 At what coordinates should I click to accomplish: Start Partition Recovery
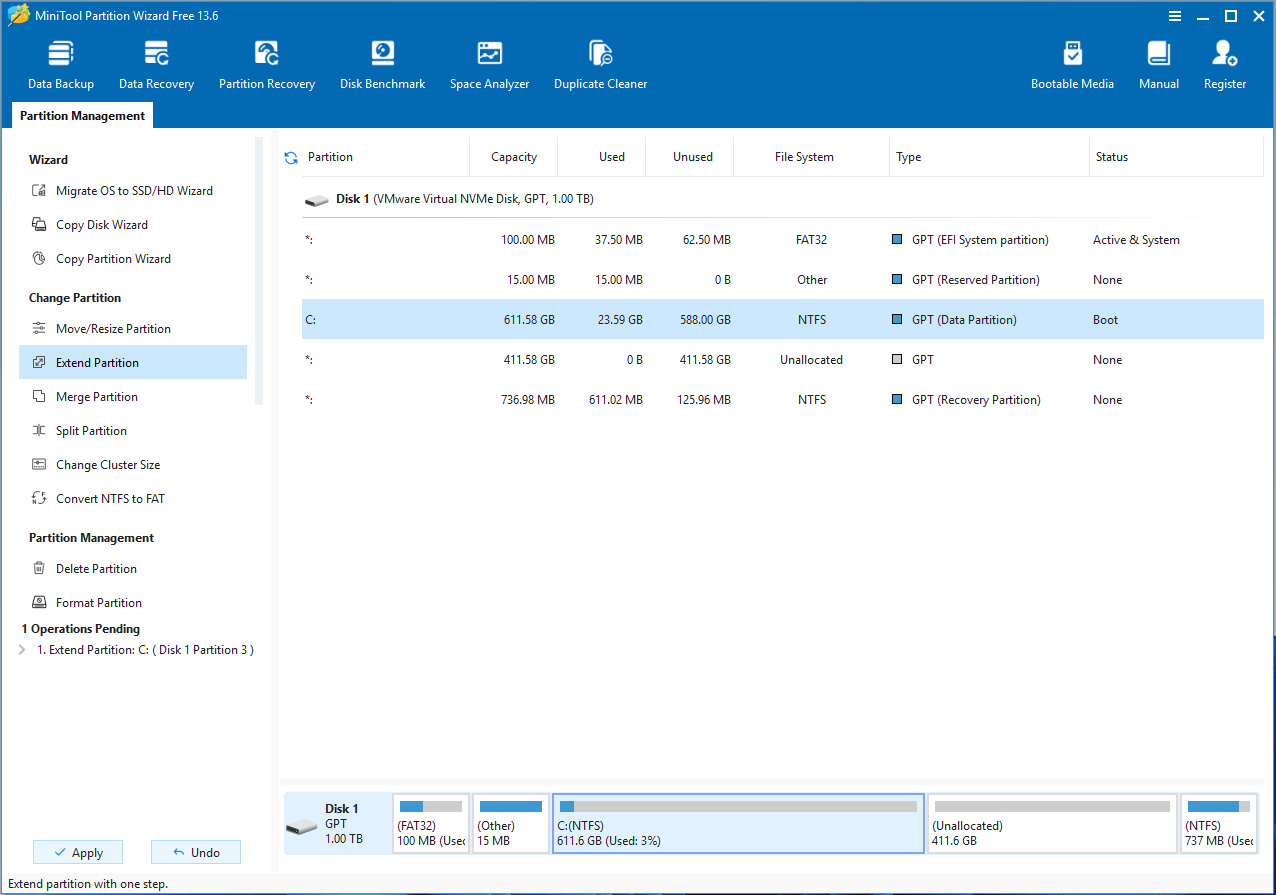coord(266,62)
